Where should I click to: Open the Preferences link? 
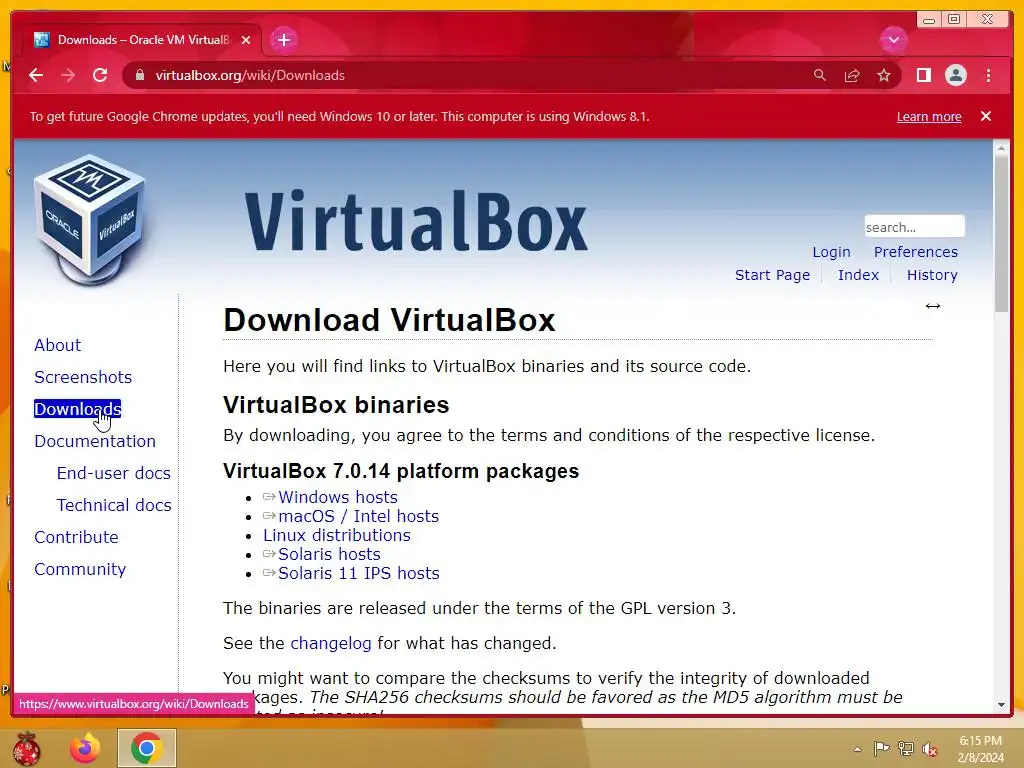pyautogui.click(x=916, y=252)
